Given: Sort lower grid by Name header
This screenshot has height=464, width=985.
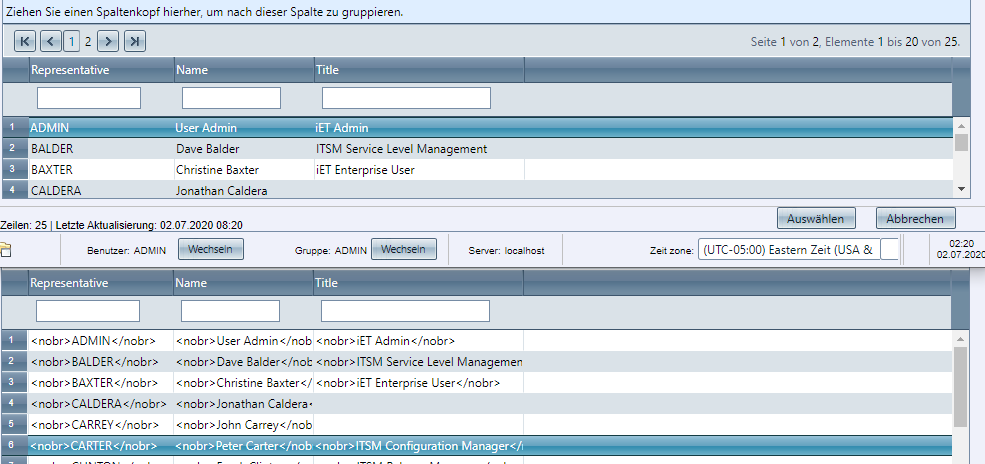Looking at the screenshot, I should tap(243, 283).
